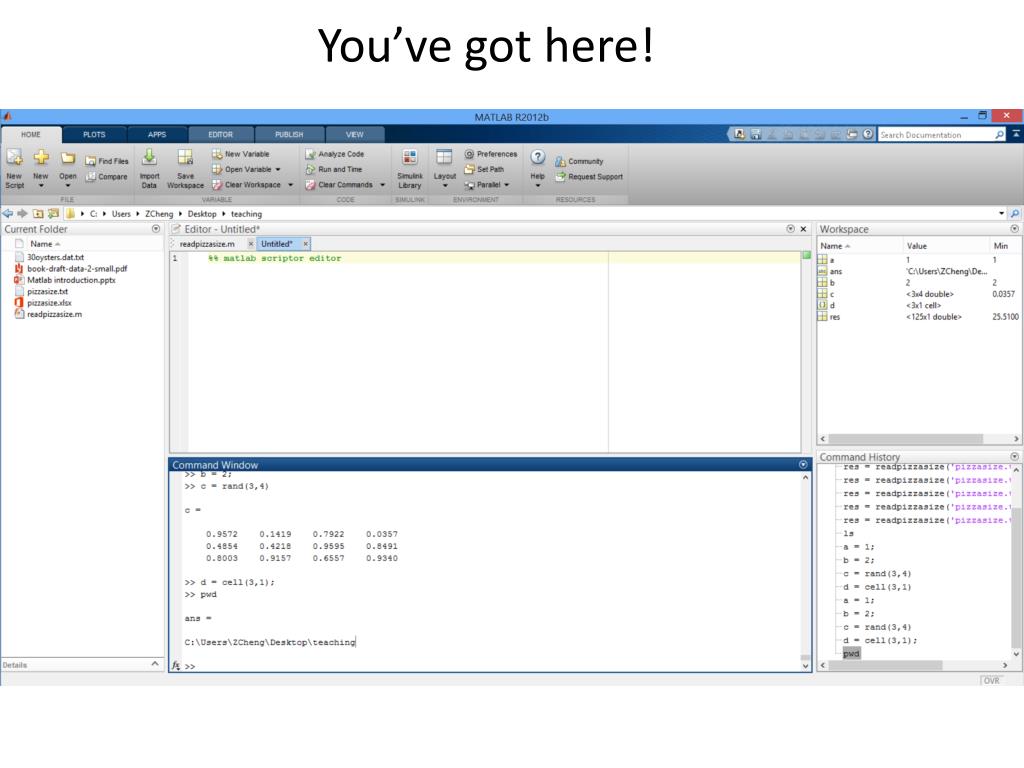Open the Command History actions menu

(1014, 456)
